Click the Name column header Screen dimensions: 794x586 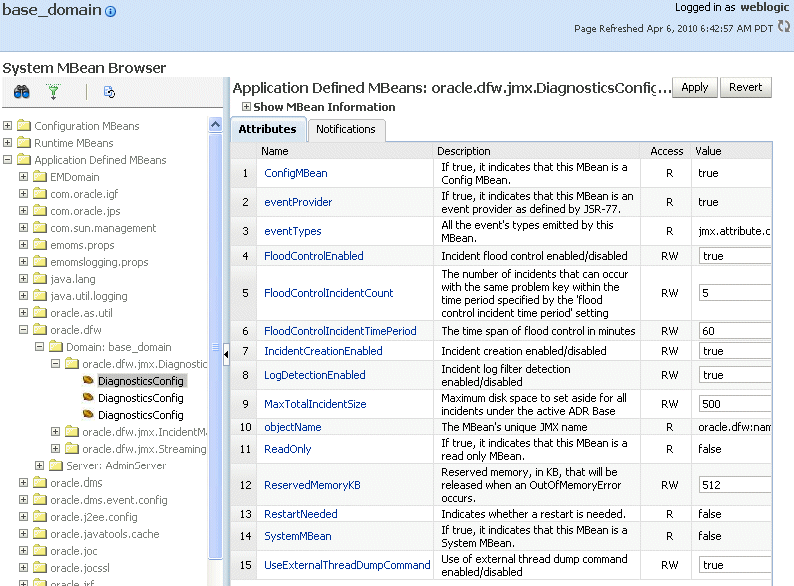[275, 151]
